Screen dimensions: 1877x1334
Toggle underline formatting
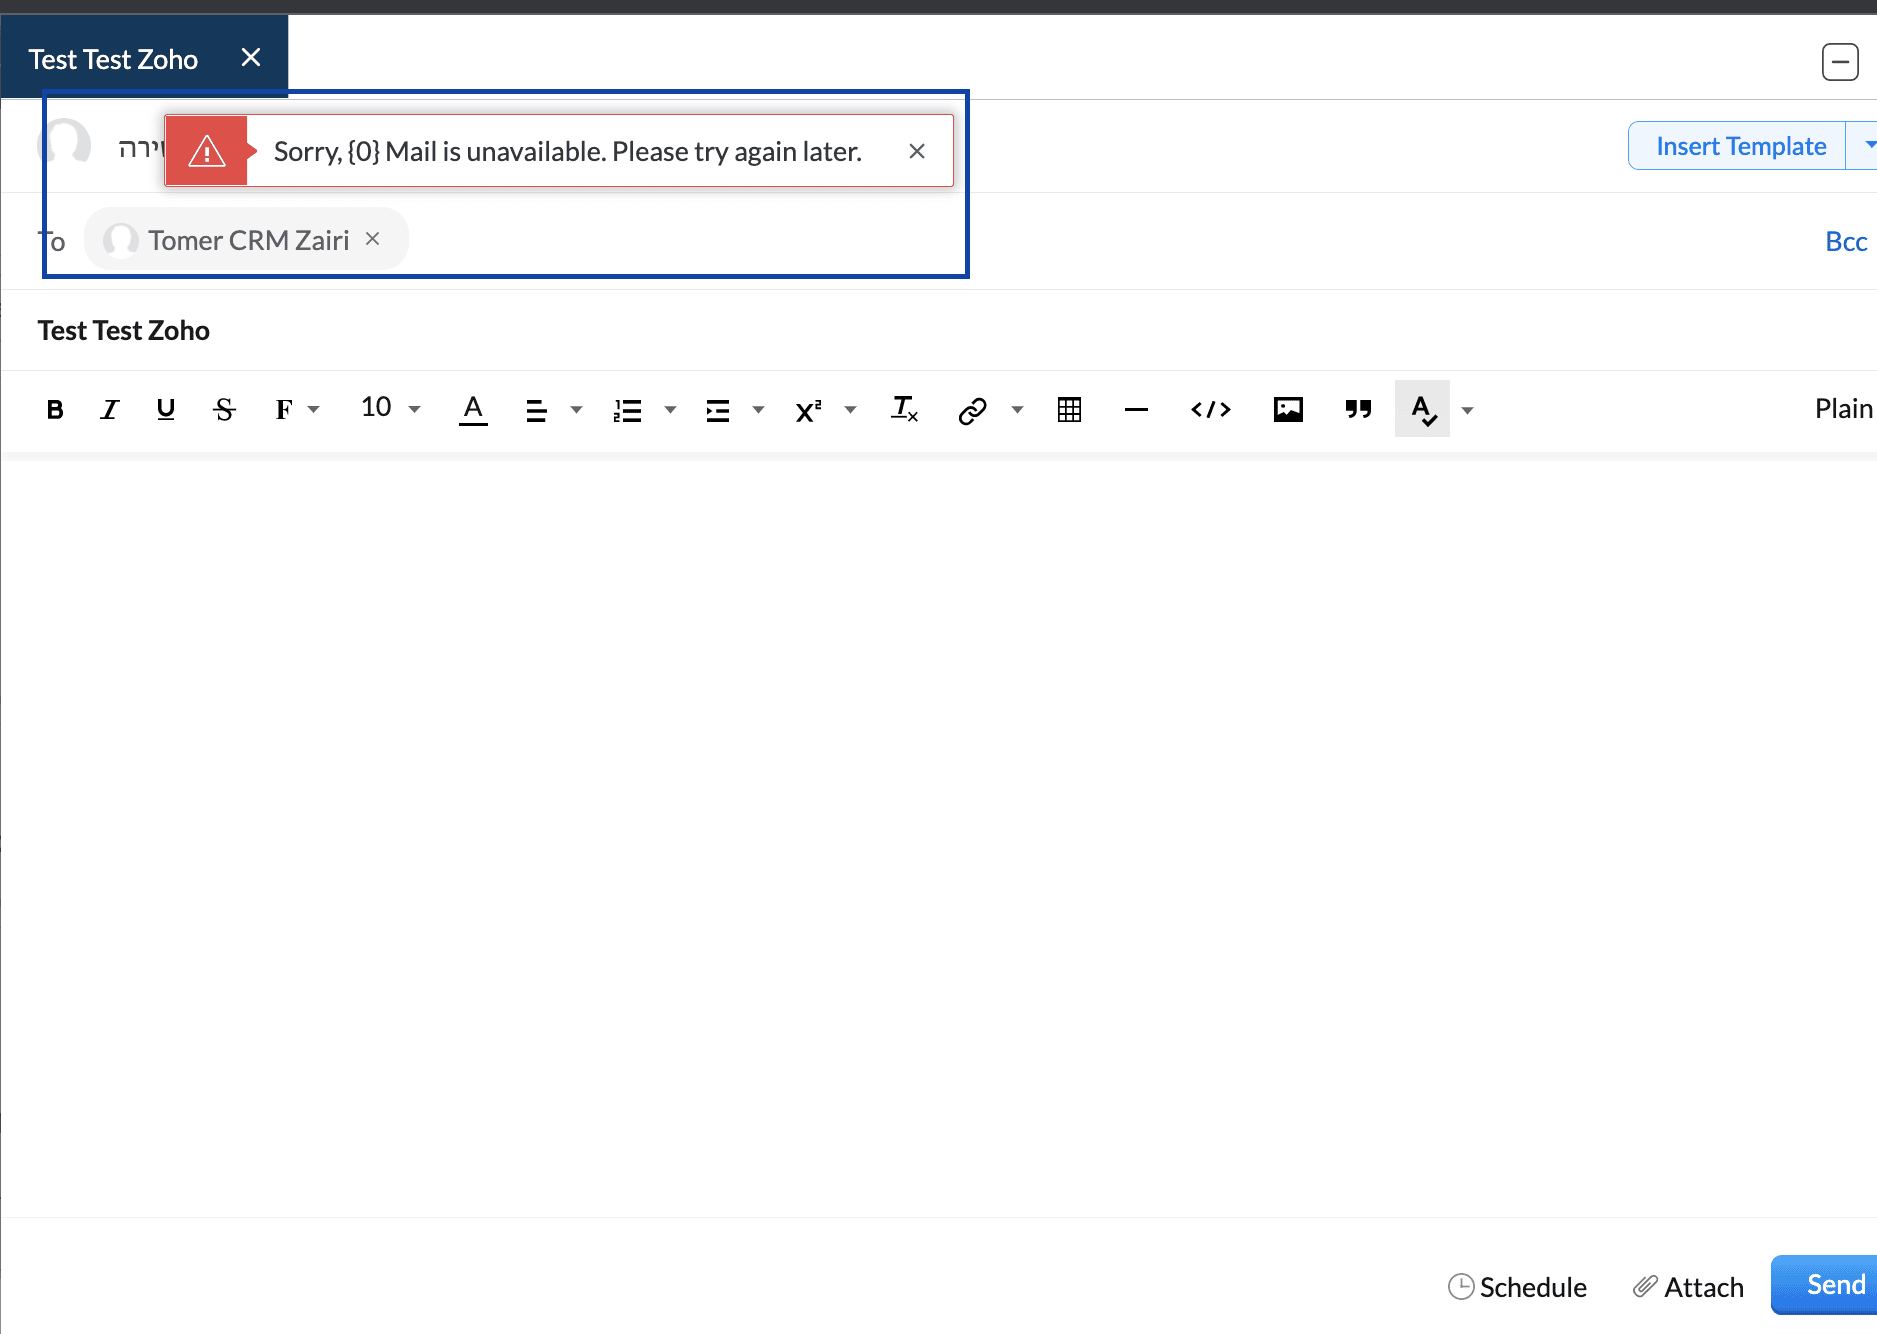pos(166,409)
